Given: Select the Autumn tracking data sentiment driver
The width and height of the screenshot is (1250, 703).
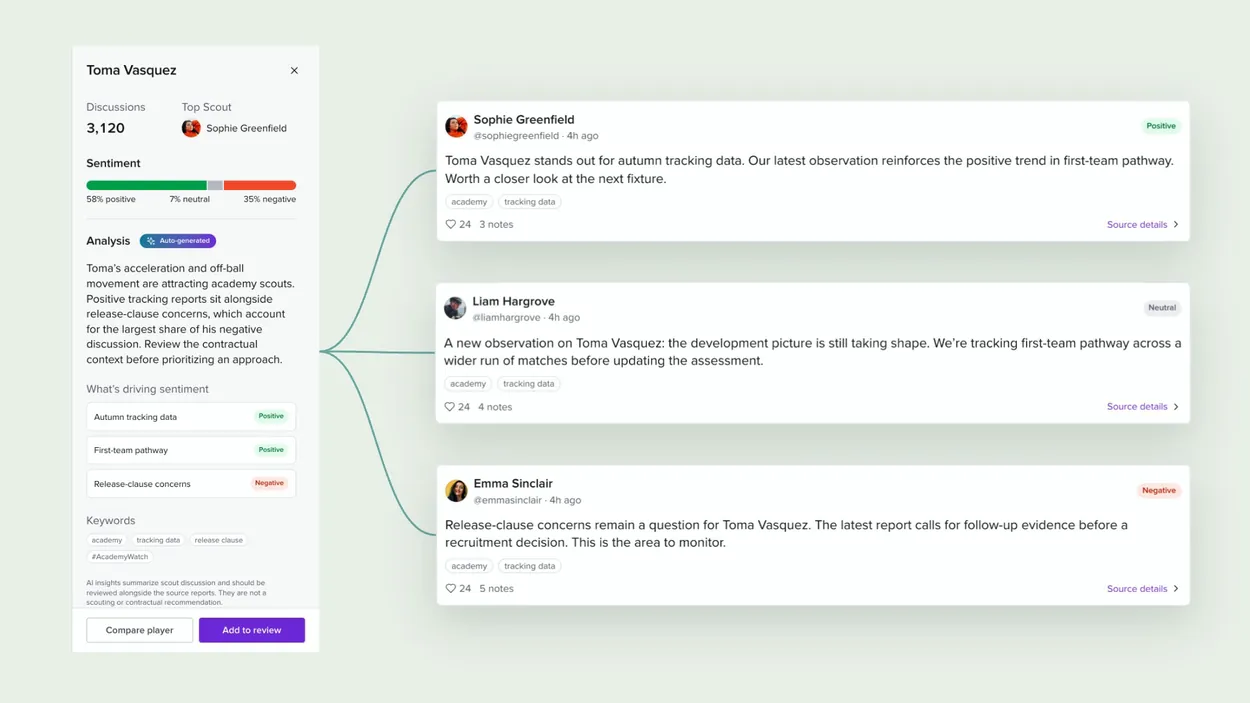Looking at the screenshot, I should coord(191,417).
